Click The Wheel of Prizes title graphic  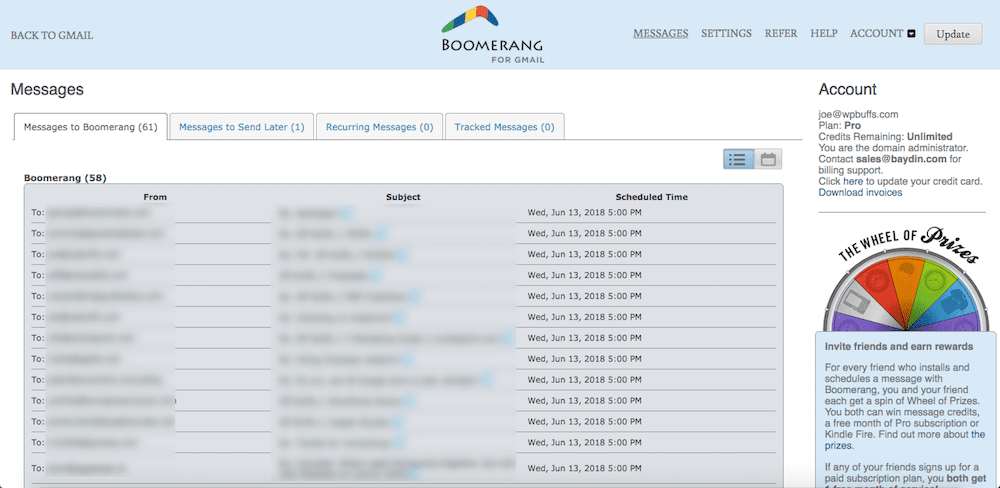(x=909, y=244)
